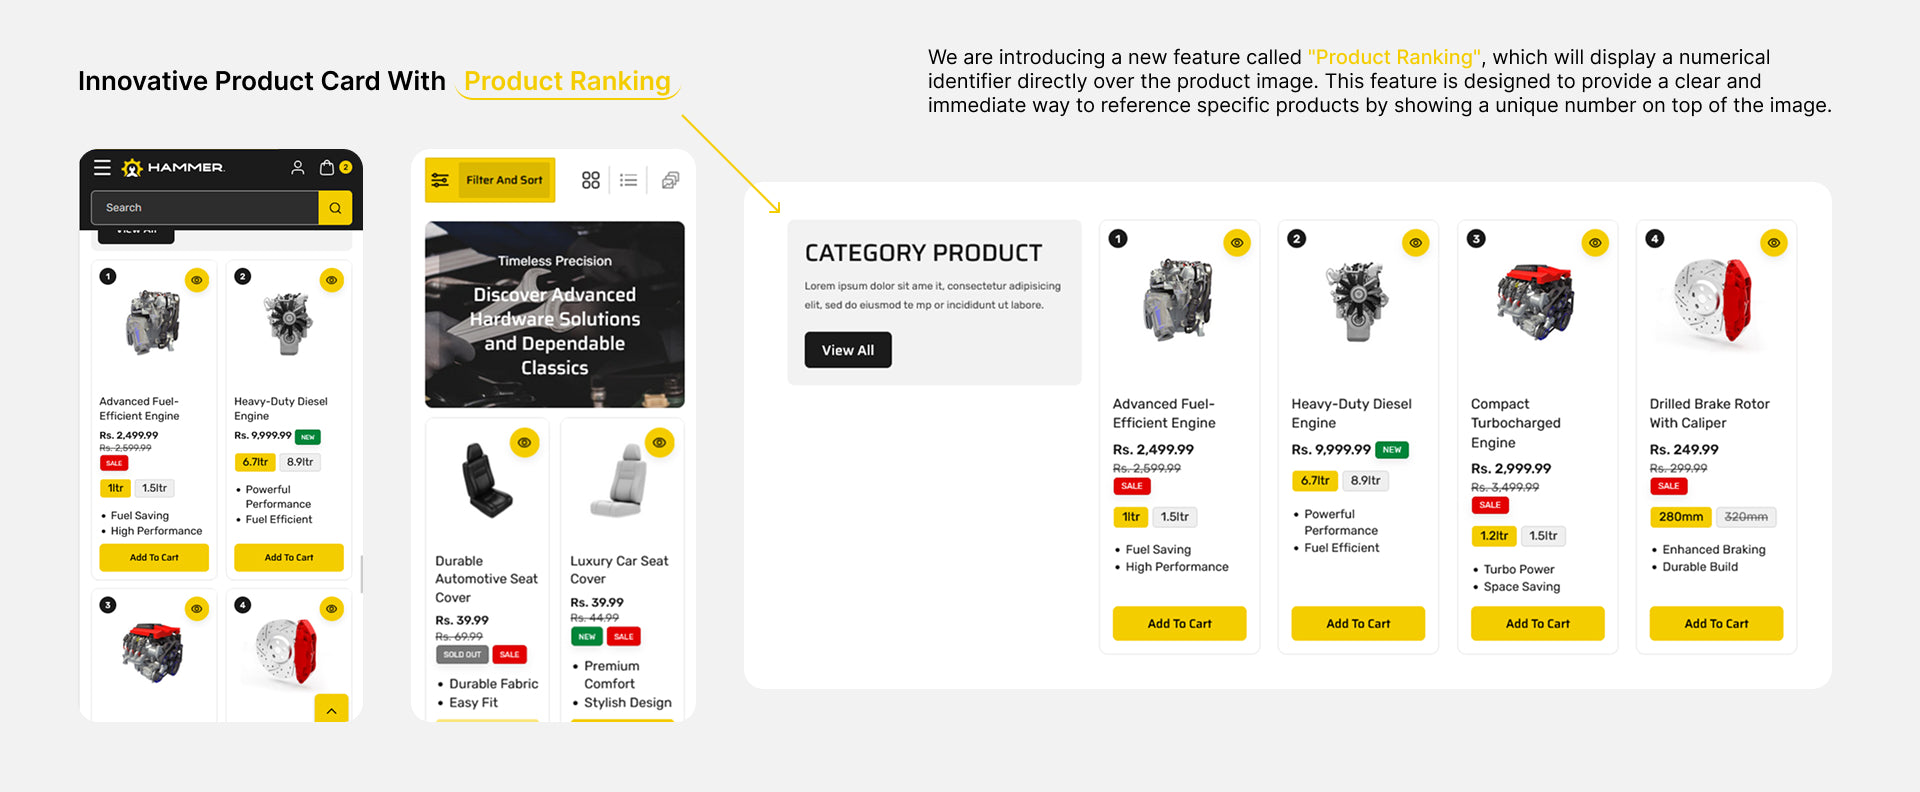Click the user account icon

tap(297, 168)
